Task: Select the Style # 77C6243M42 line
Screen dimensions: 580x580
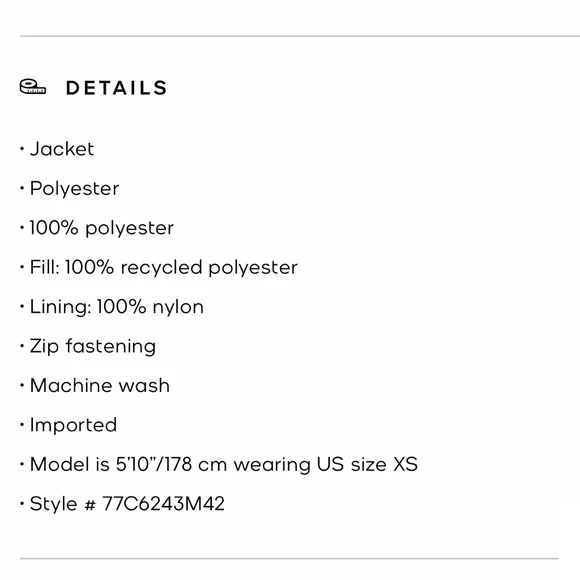Action: pos(127,504)
